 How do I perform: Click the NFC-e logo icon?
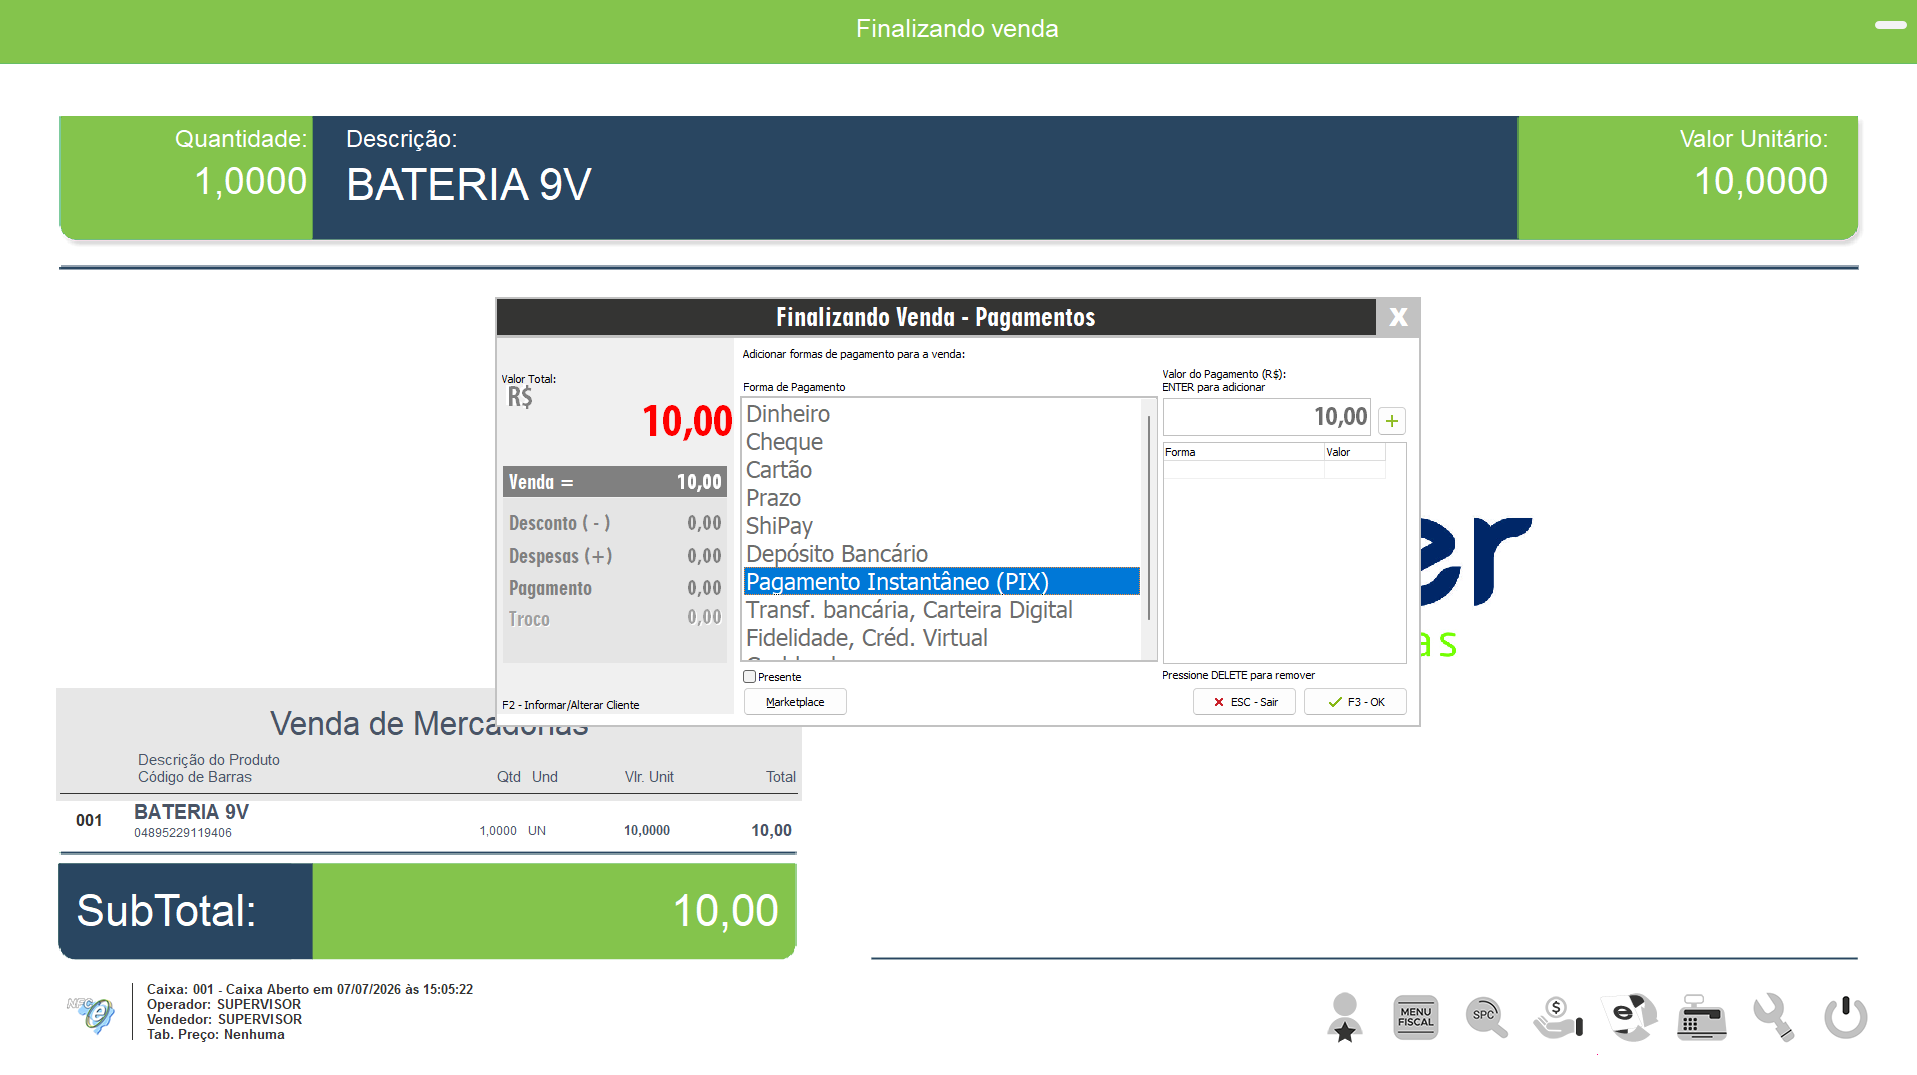coord(91,1014)
